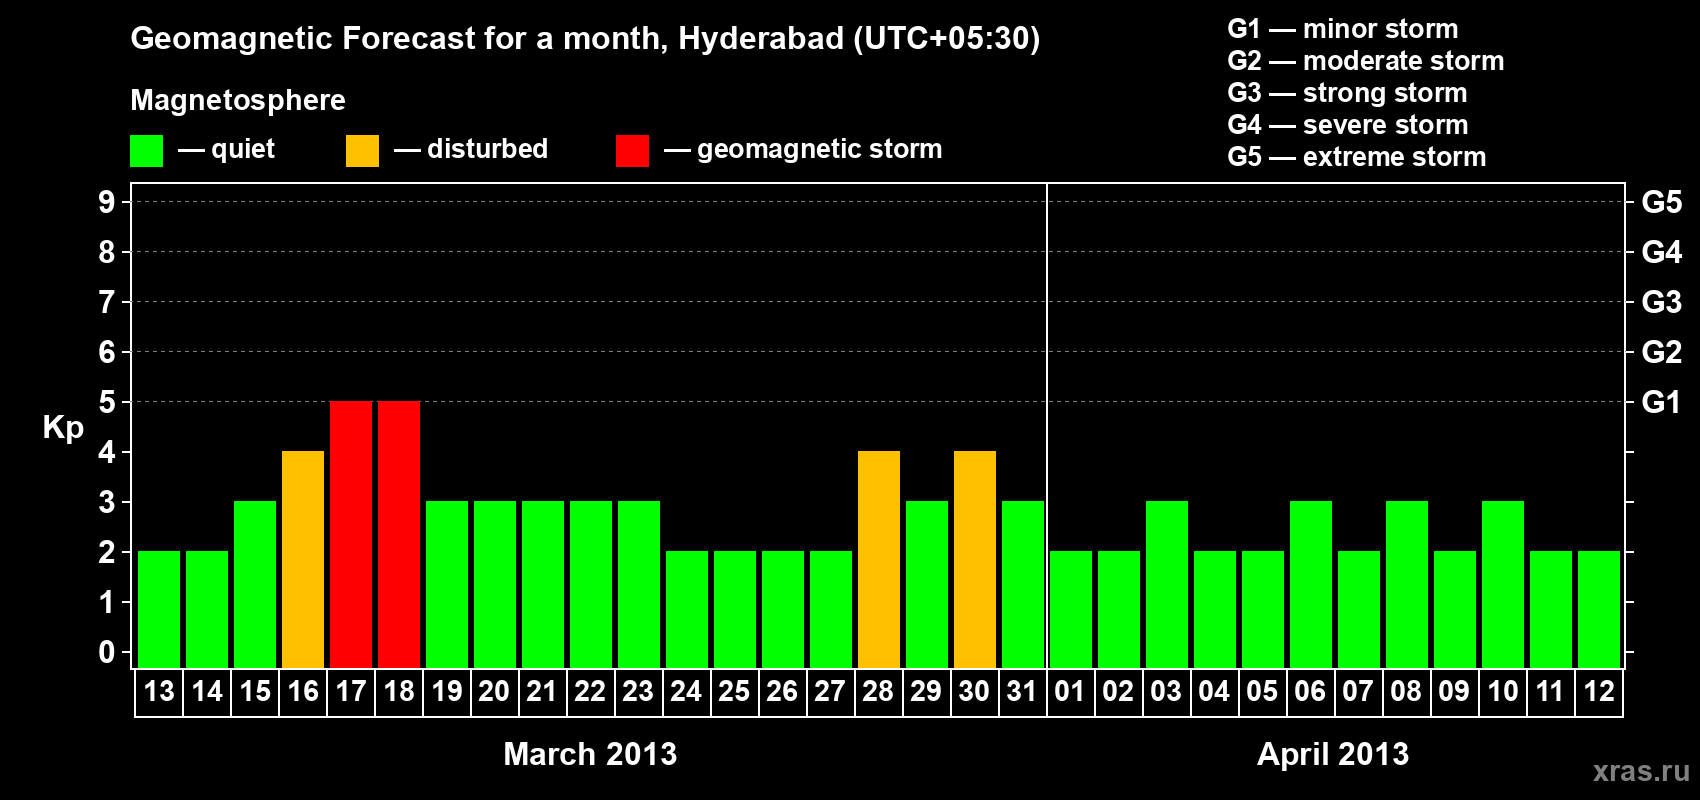
Task: Select the green bar for April 10
Action: (1503, 584)
